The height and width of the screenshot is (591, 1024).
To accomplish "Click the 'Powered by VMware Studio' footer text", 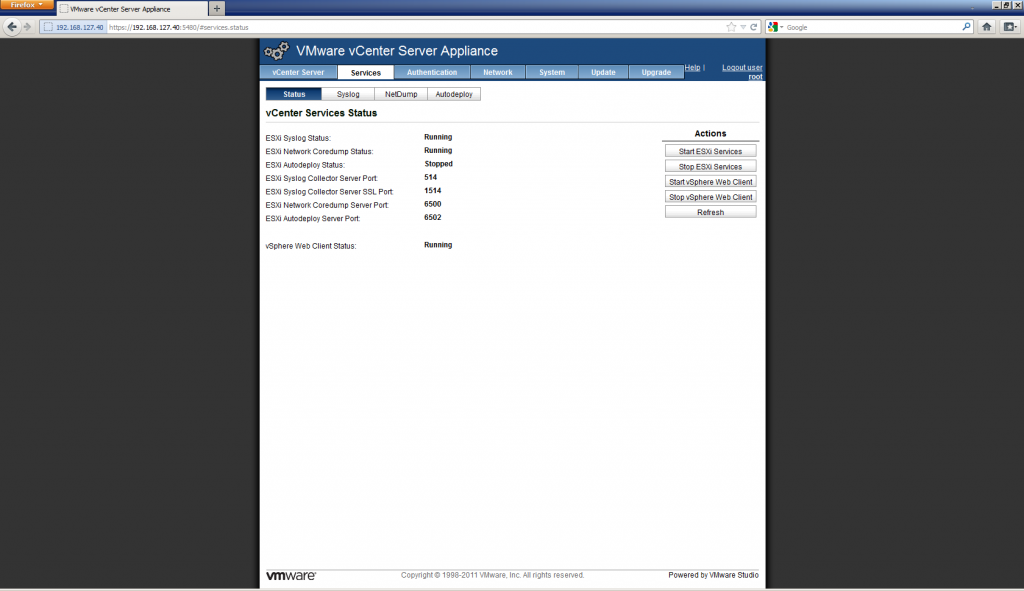I will [713, 575].
